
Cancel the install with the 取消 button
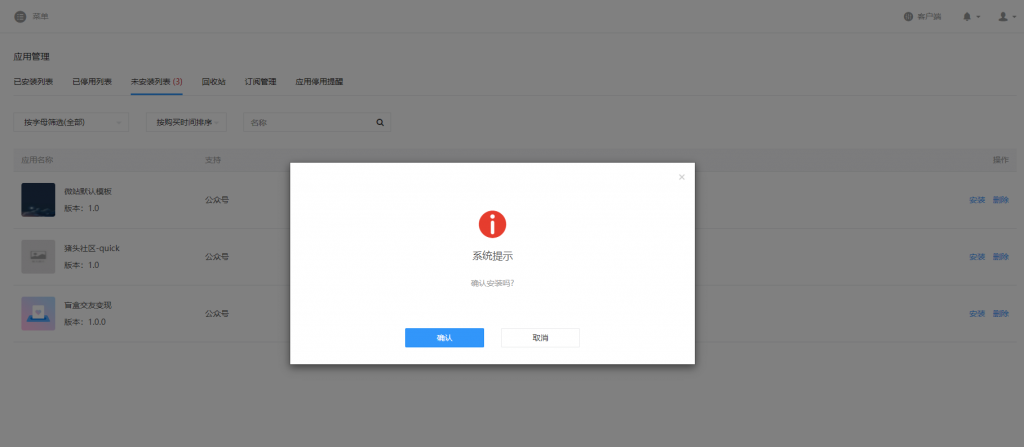(540, 338)
